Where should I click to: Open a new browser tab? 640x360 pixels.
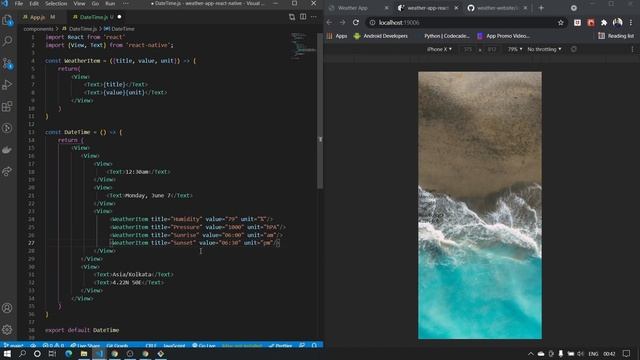tap(541, 8)
